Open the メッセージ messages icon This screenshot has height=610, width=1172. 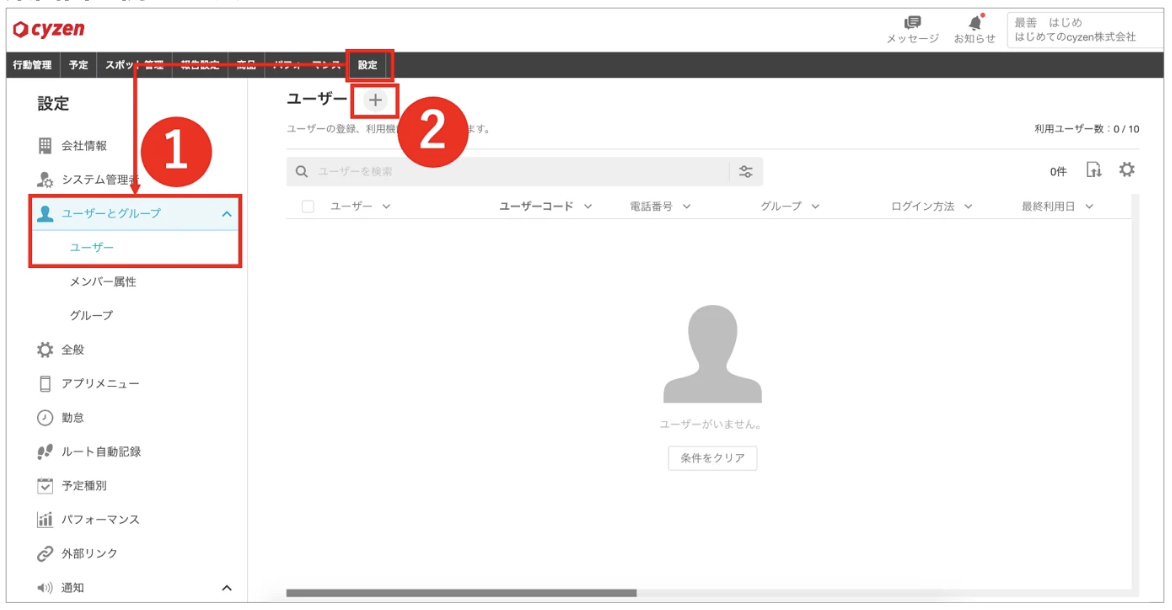pos(912,23)
